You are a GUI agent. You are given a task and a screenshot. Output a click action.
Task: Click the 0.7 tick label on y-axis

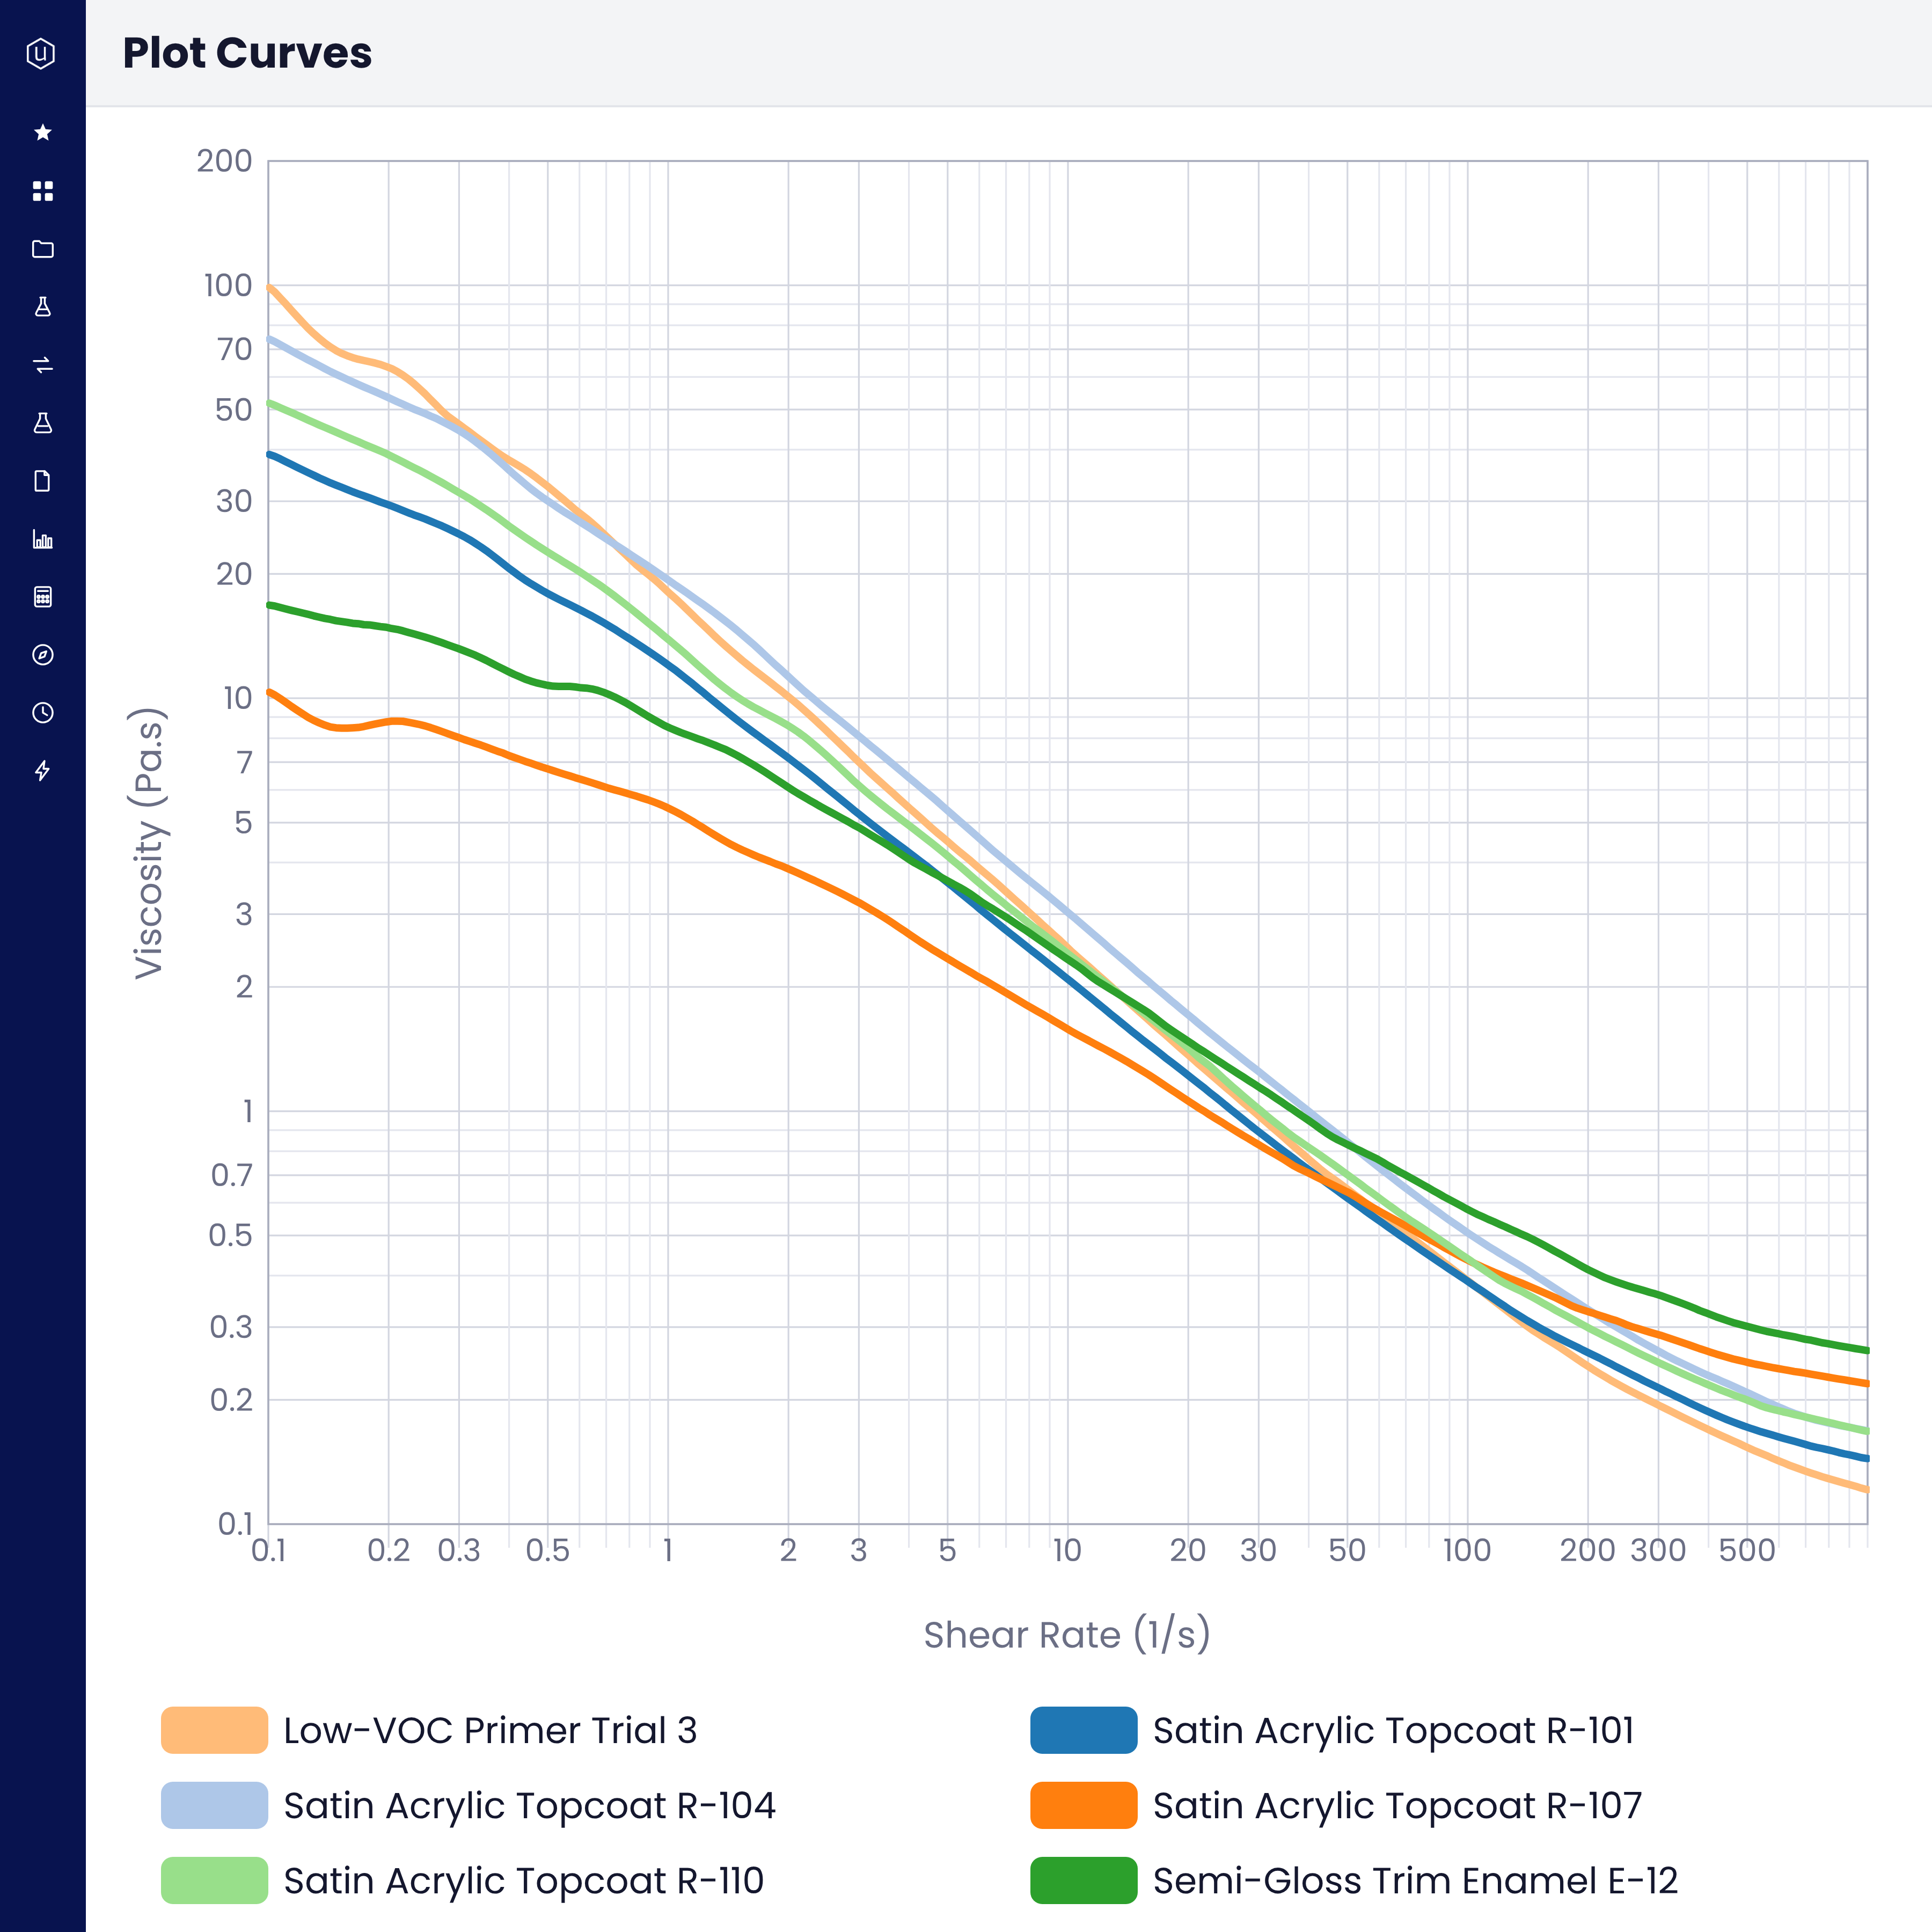232,1175
